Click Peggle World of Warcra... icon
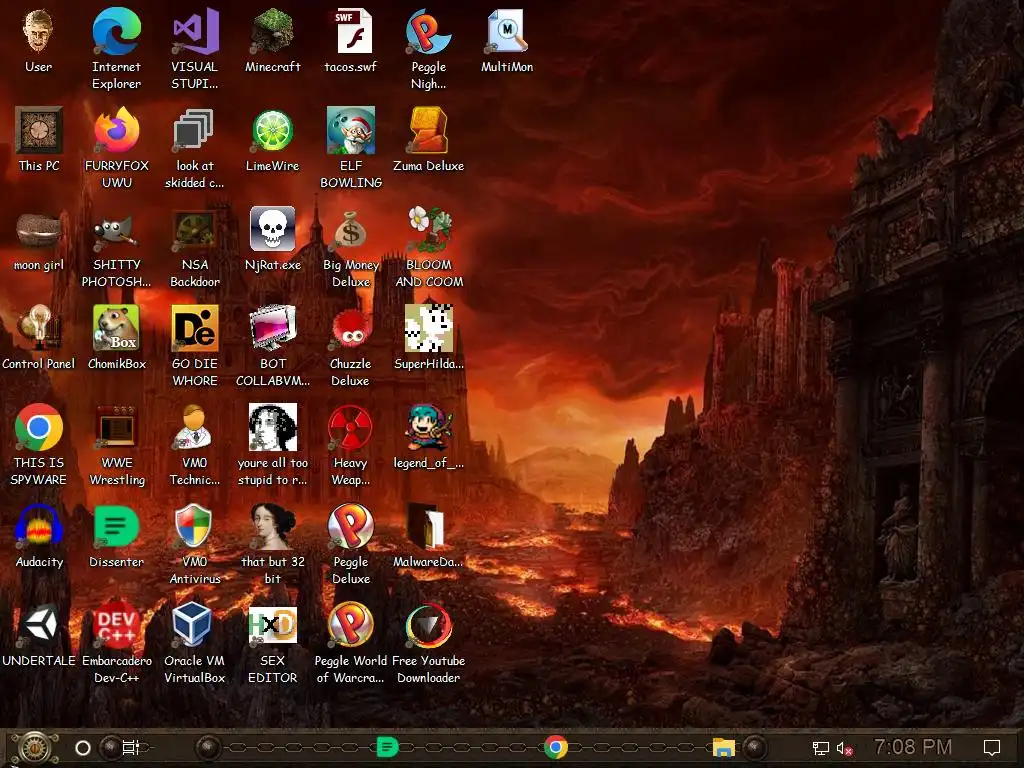Screen dimensions: 1024x768 click(x=351, y=625)
